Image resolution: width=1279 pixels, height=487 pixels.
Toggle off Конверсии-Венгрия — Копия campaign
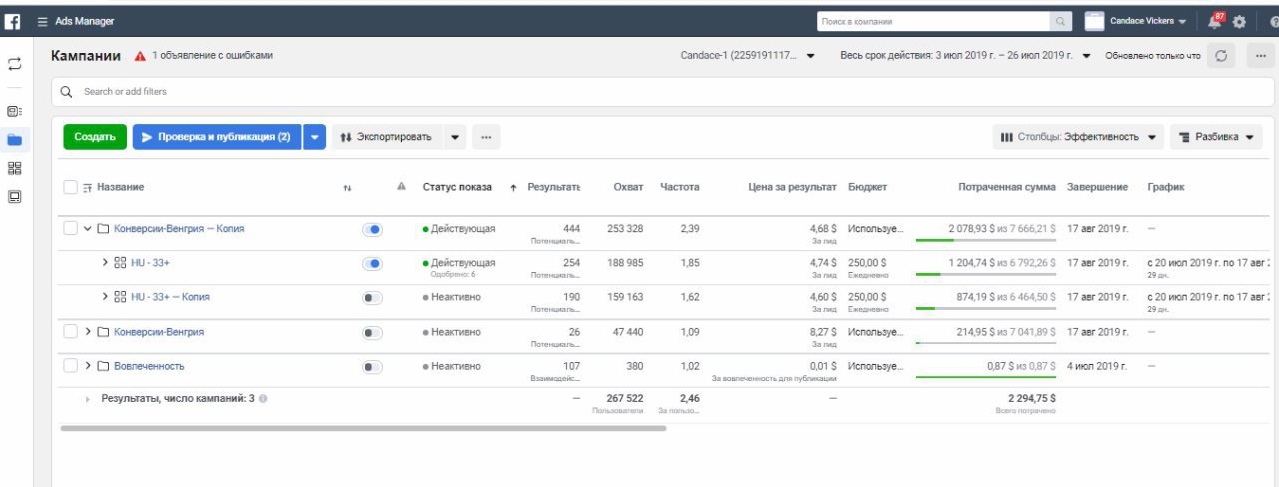tap(372, 229)
